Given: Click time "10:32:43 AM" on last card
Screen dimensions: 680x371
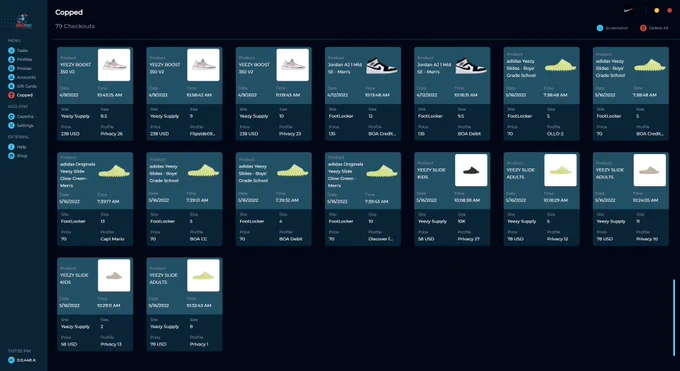Looking at the screenshot, I should pyautogui.click(x=200, y=305).
